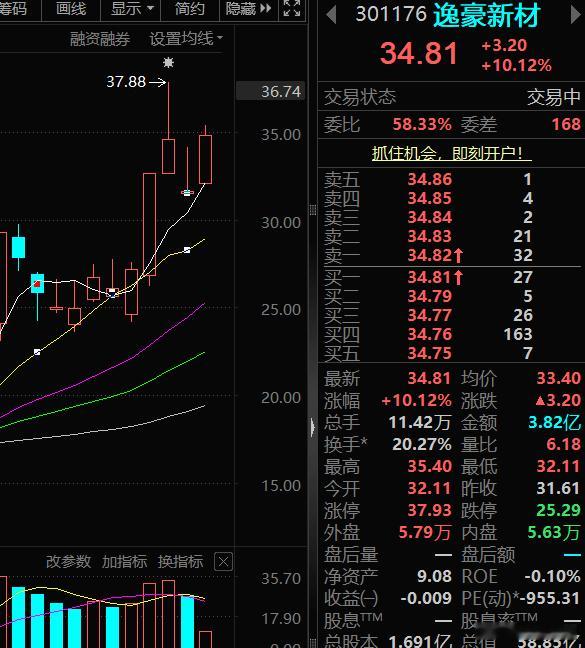Viewport: 585px width, 648px height.
Task: Go to next stock with right arrow
Action: click(x=575, y=15)
